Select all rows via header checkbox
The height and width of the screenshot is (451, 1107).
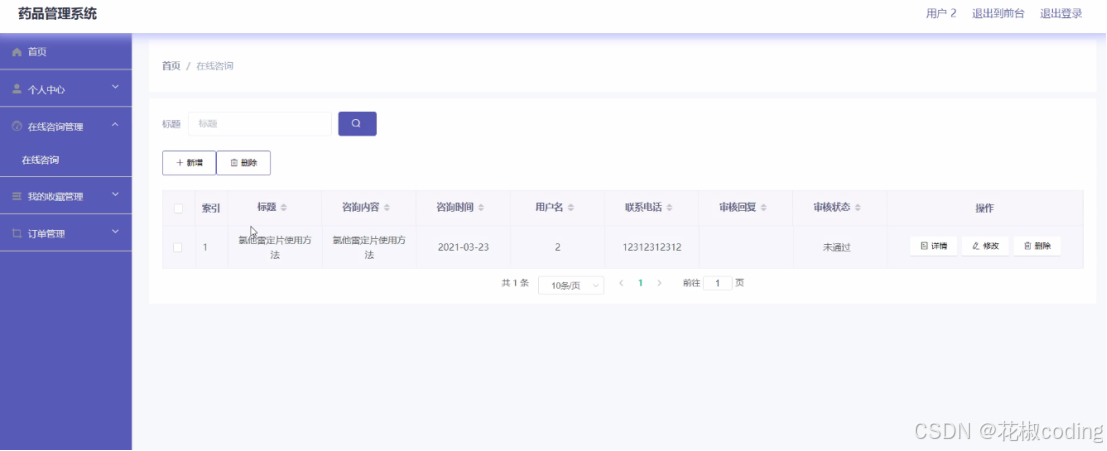(178, 208)
